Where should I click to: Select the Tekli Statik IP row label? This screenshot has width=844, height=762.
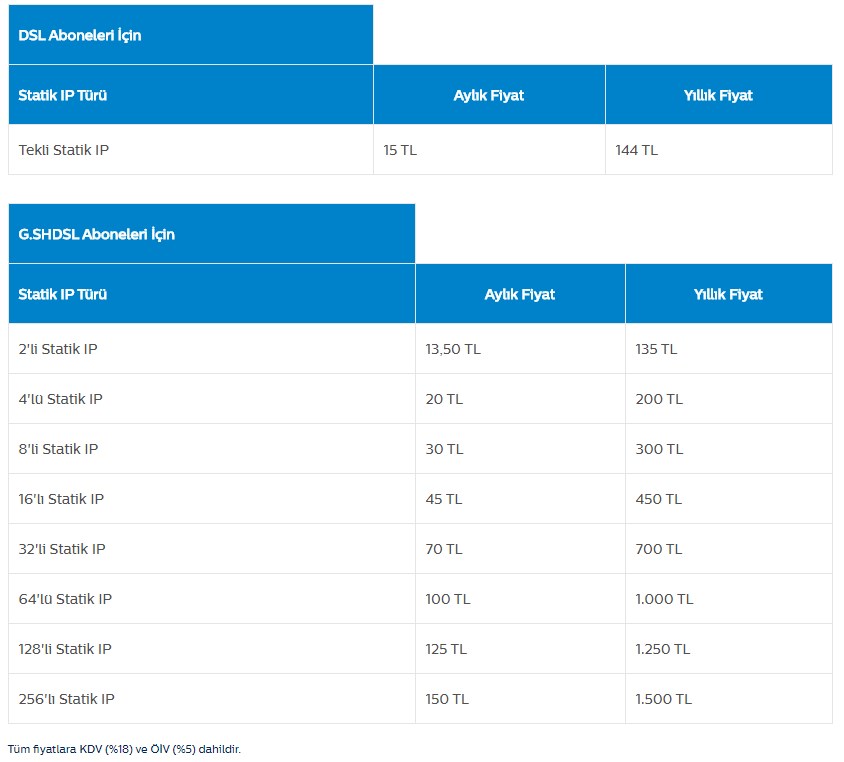pyautogui.click(x=64, y=150)
